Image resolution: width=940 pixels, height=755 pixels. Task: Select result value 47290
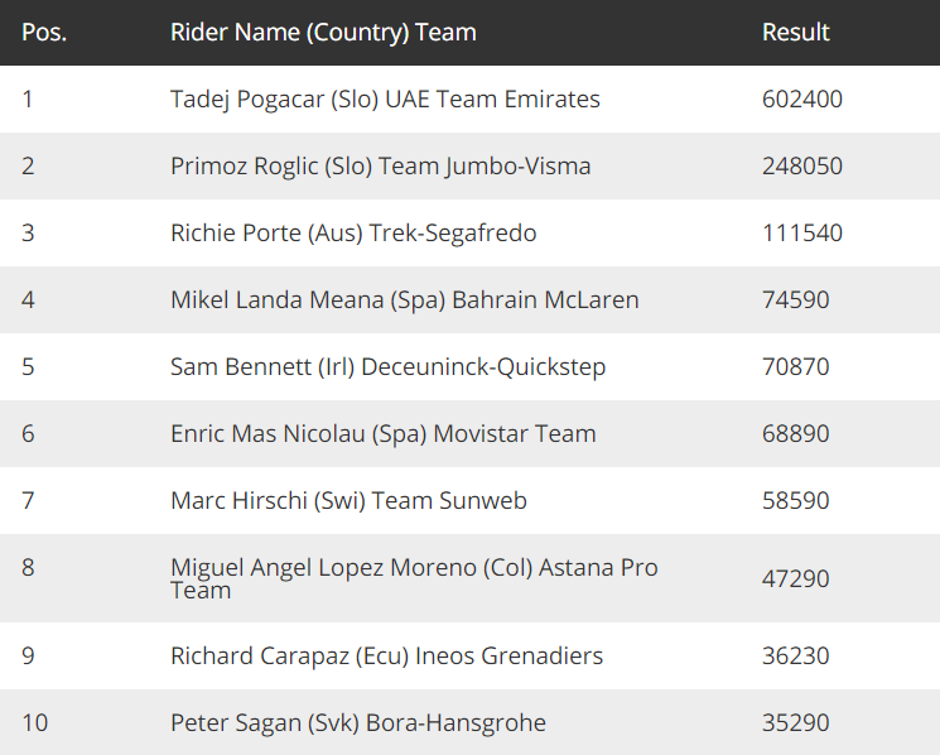click(x=795, y=578)
